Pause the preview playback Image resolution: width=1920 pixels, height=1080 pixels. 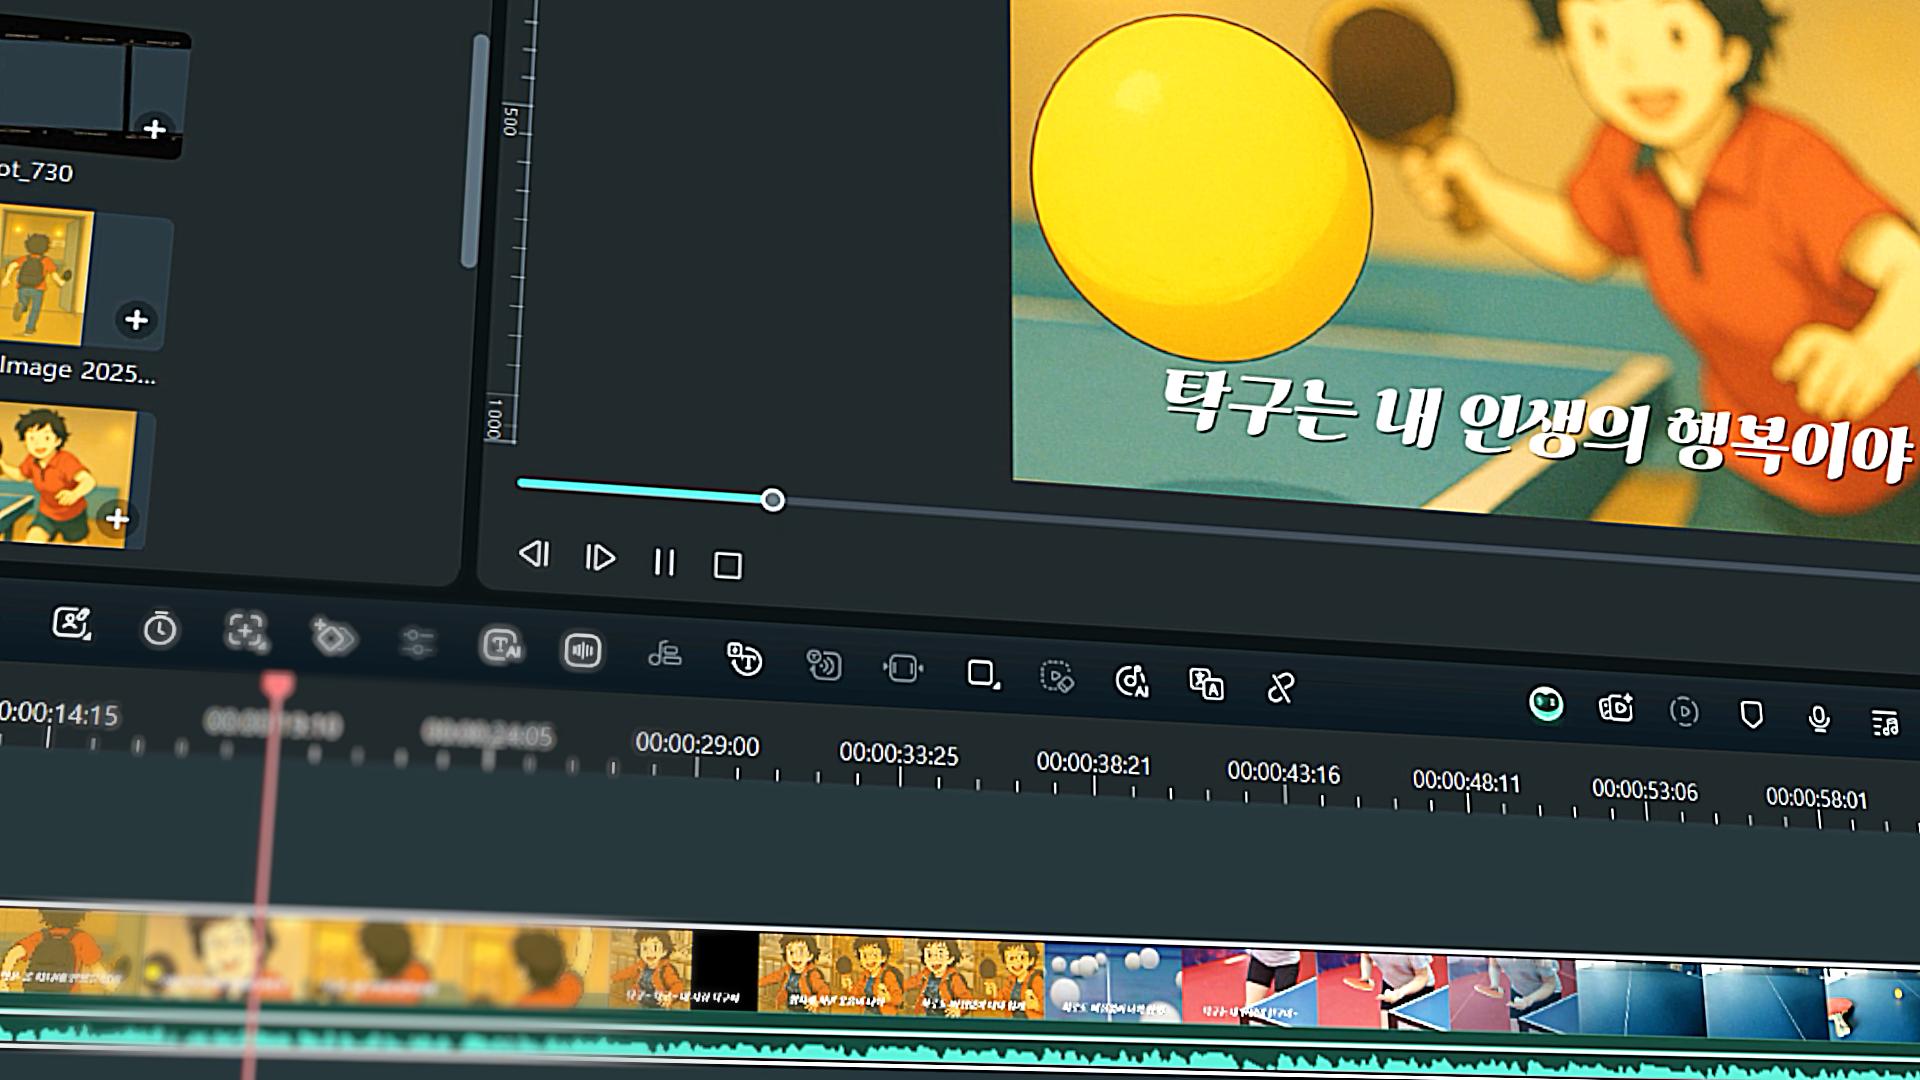pos(664,562)
